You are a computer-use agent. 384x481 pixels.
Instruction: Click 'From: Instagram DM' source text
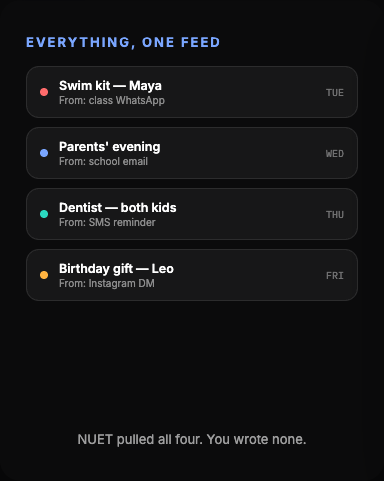[x=107, y=283]
